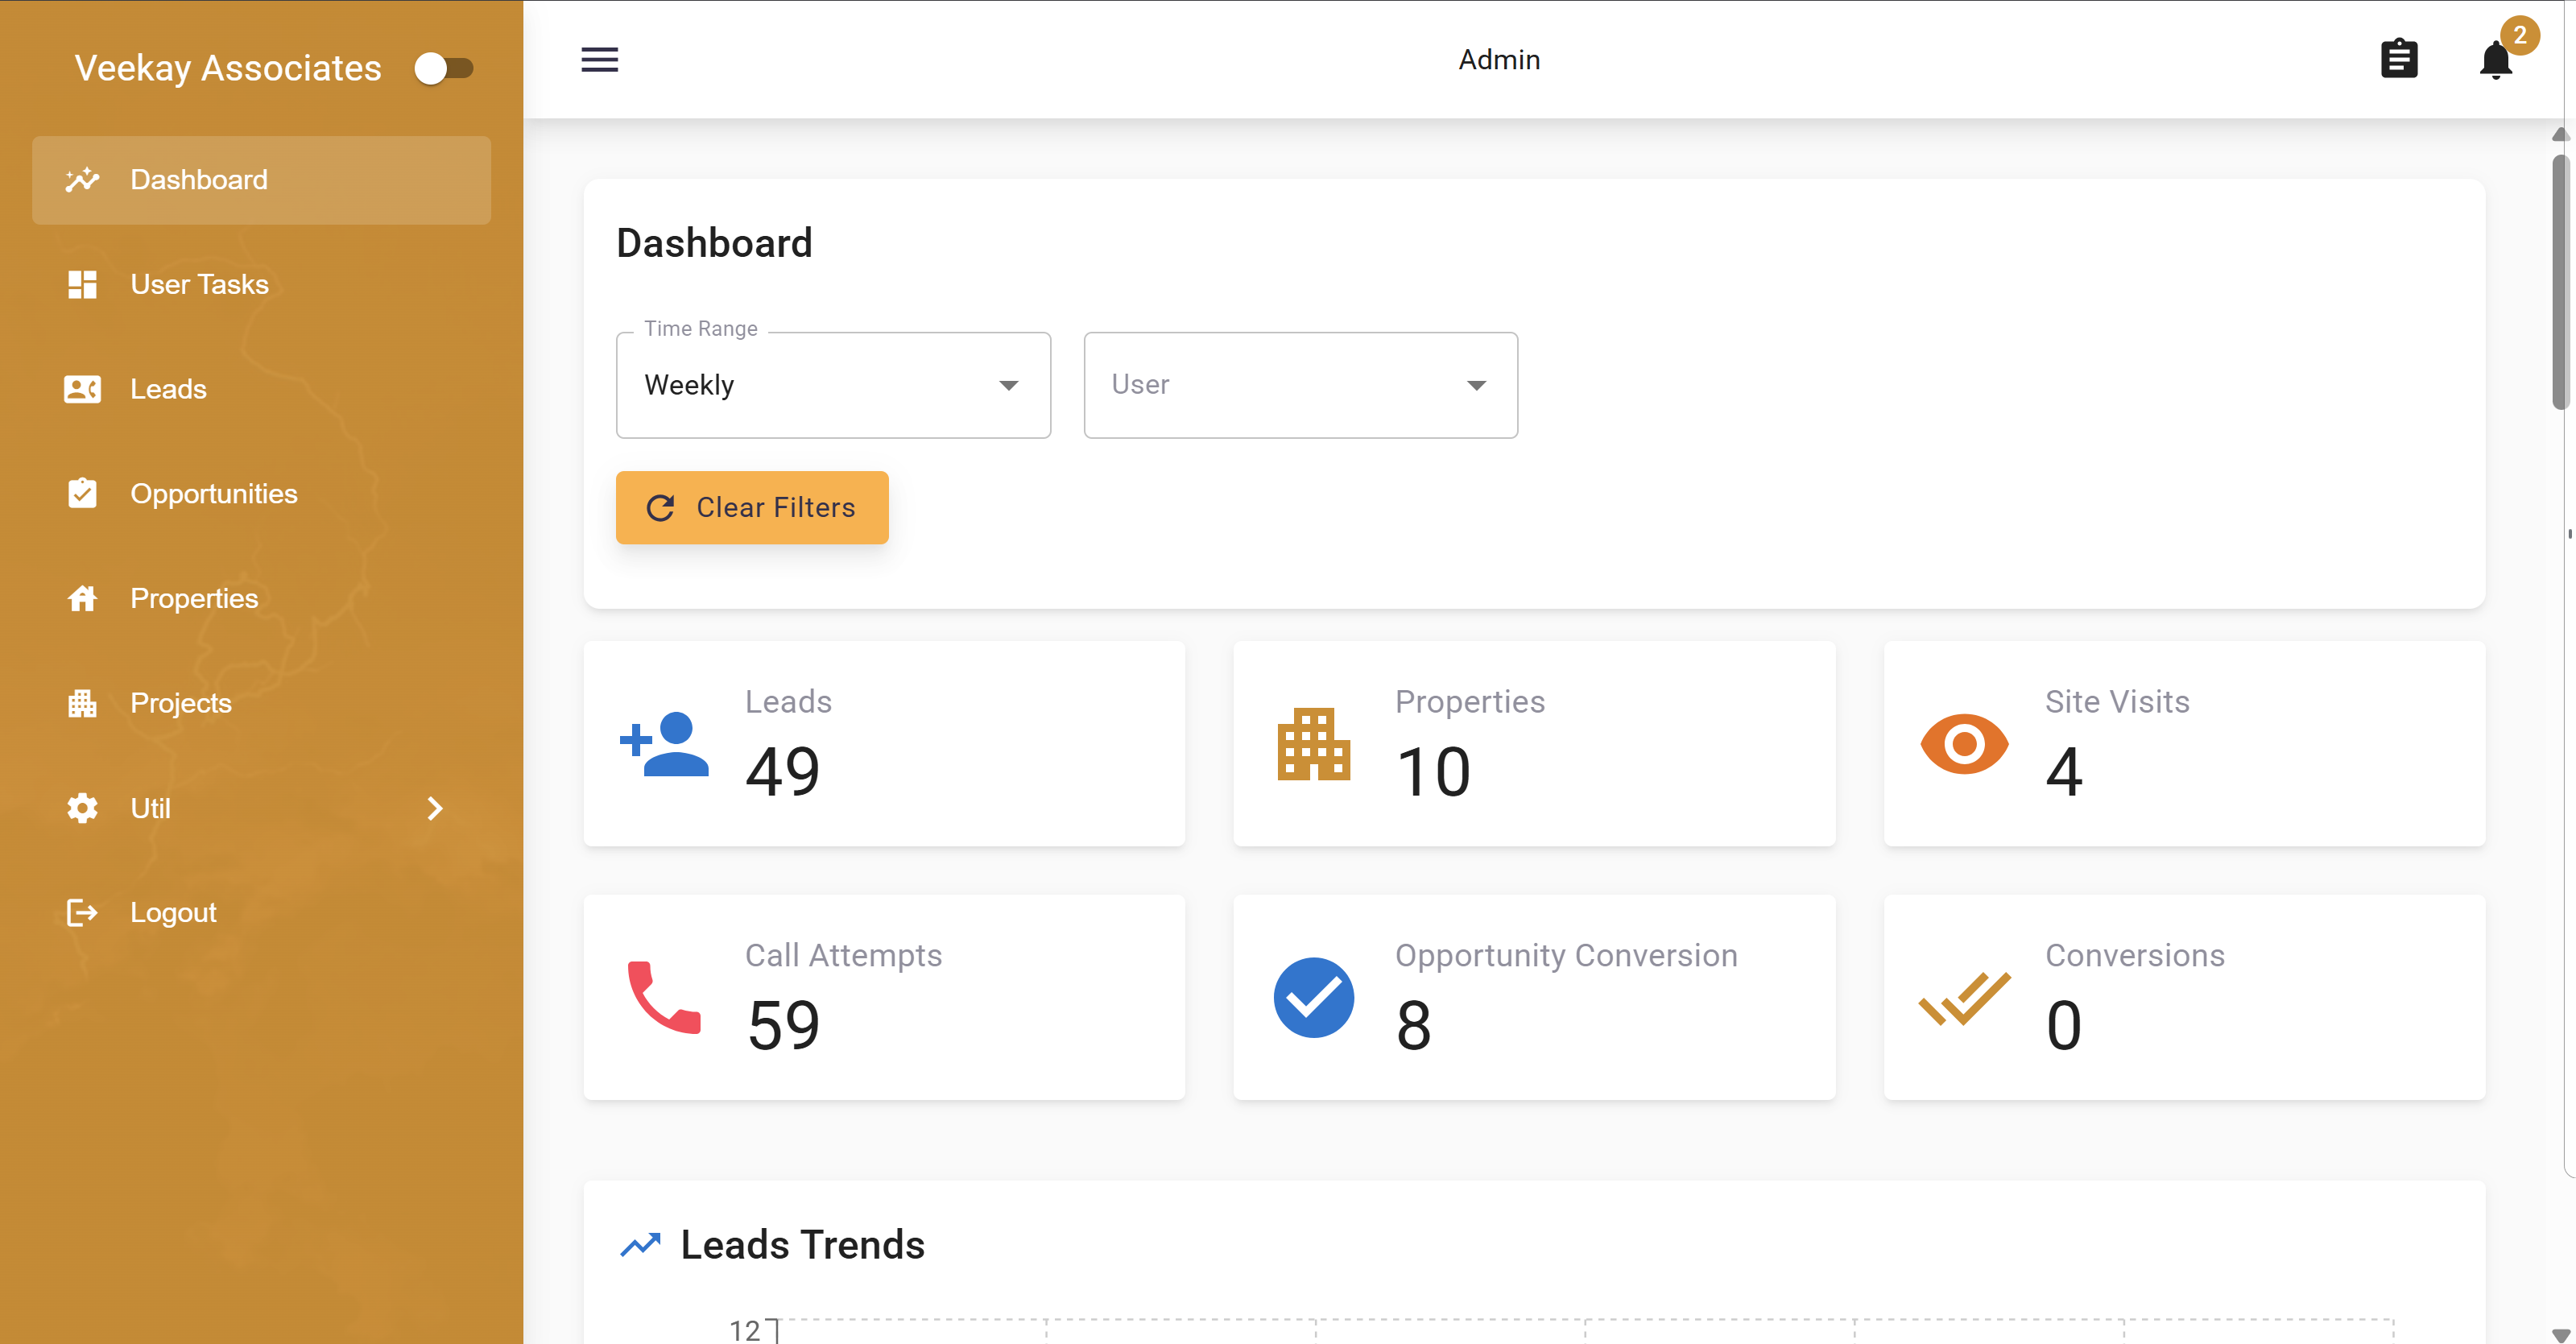
Task: Click the hamburger menu icon
Action: coord(599,60)
